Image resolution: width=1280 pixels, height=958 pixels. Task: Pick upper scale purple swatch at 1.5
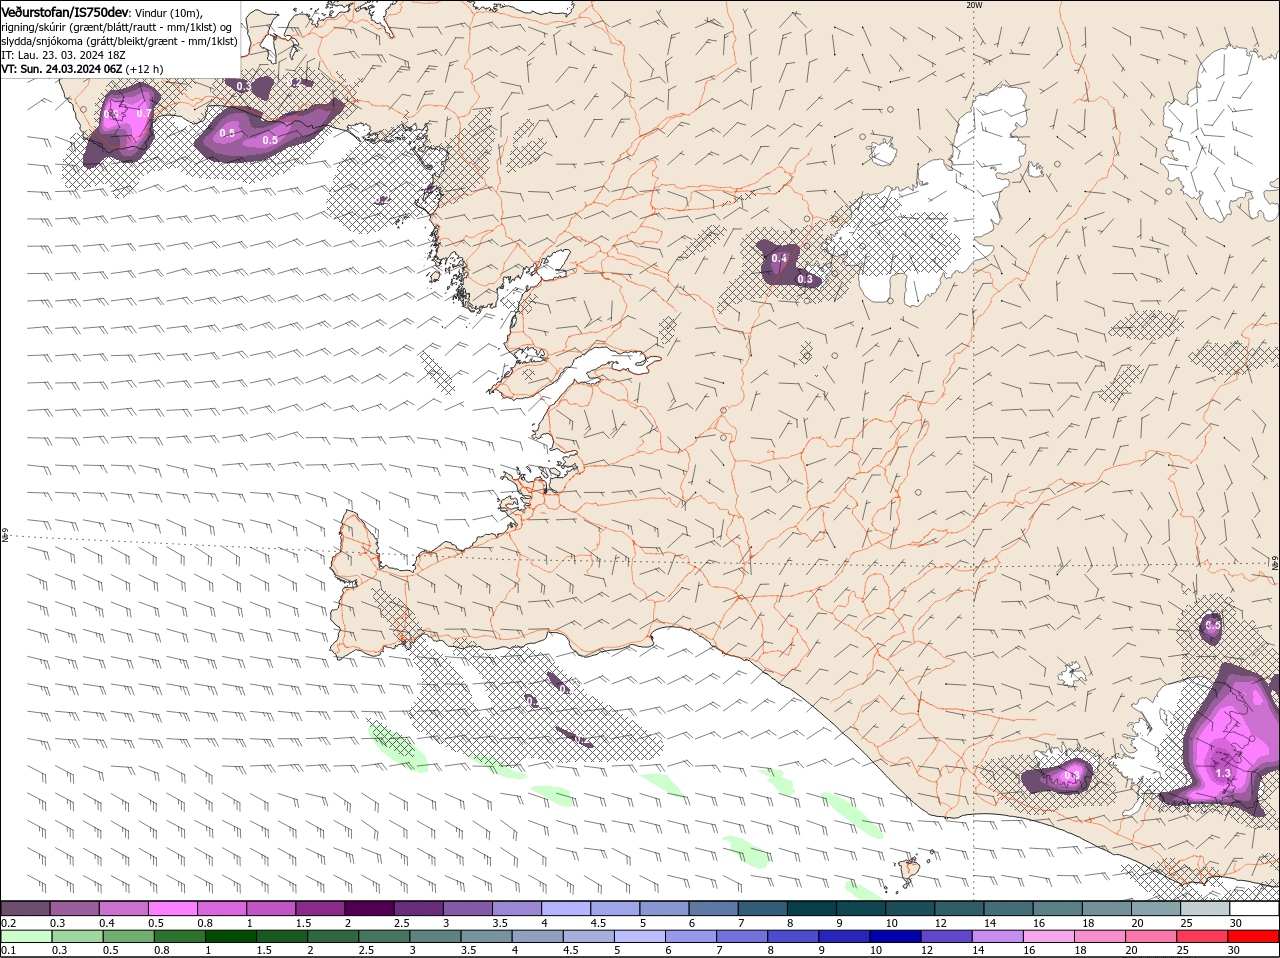click(319, 908)
